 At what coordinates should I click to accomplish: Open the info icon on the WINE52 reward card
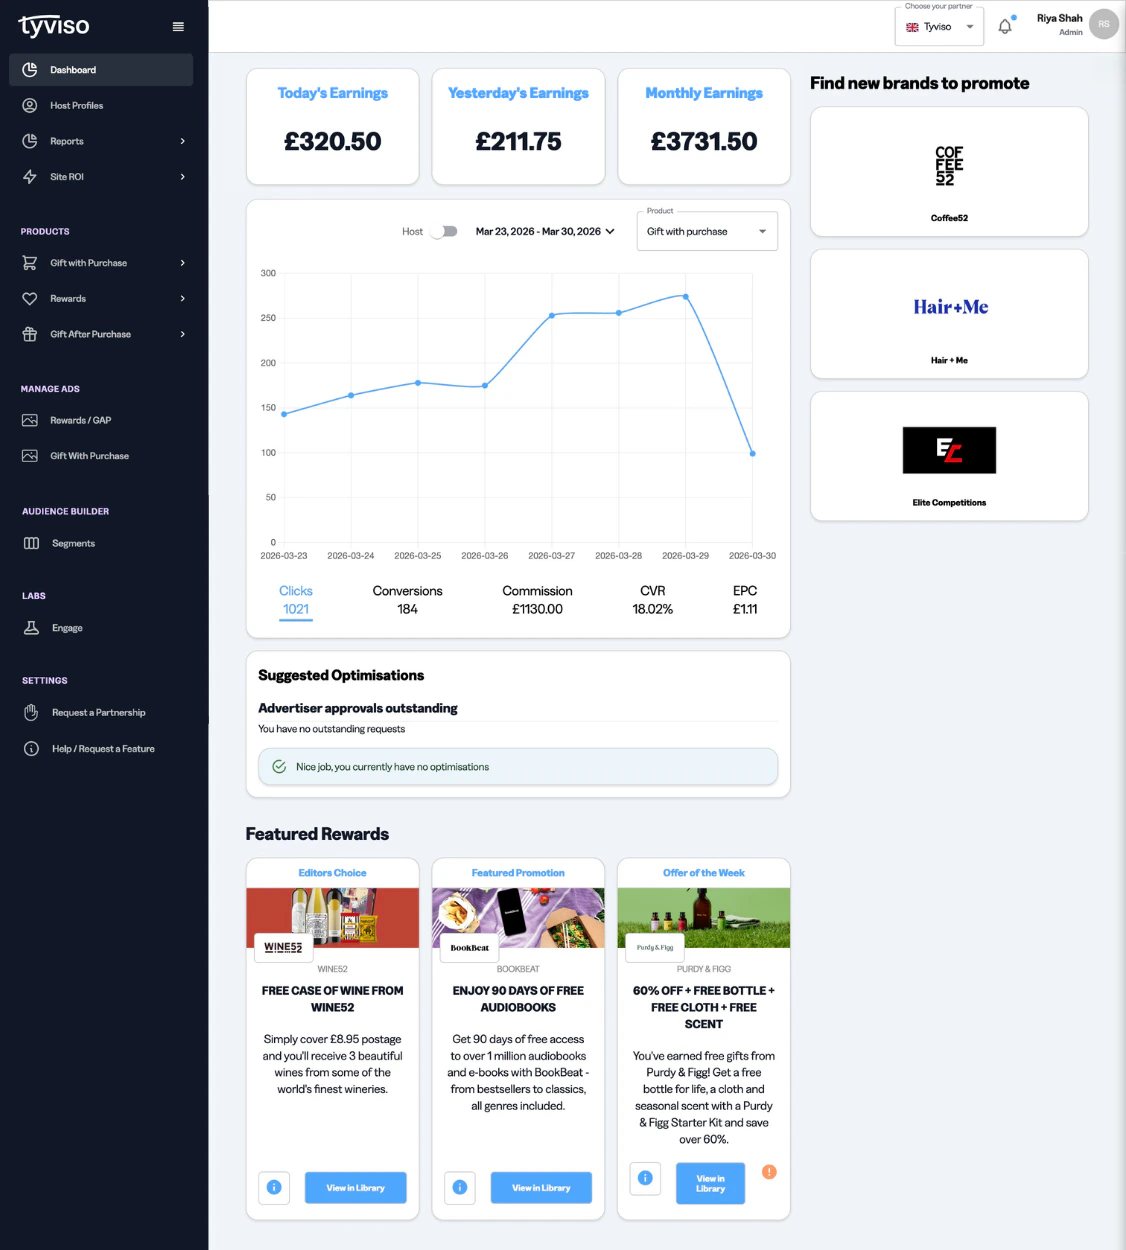(273, 1188)
